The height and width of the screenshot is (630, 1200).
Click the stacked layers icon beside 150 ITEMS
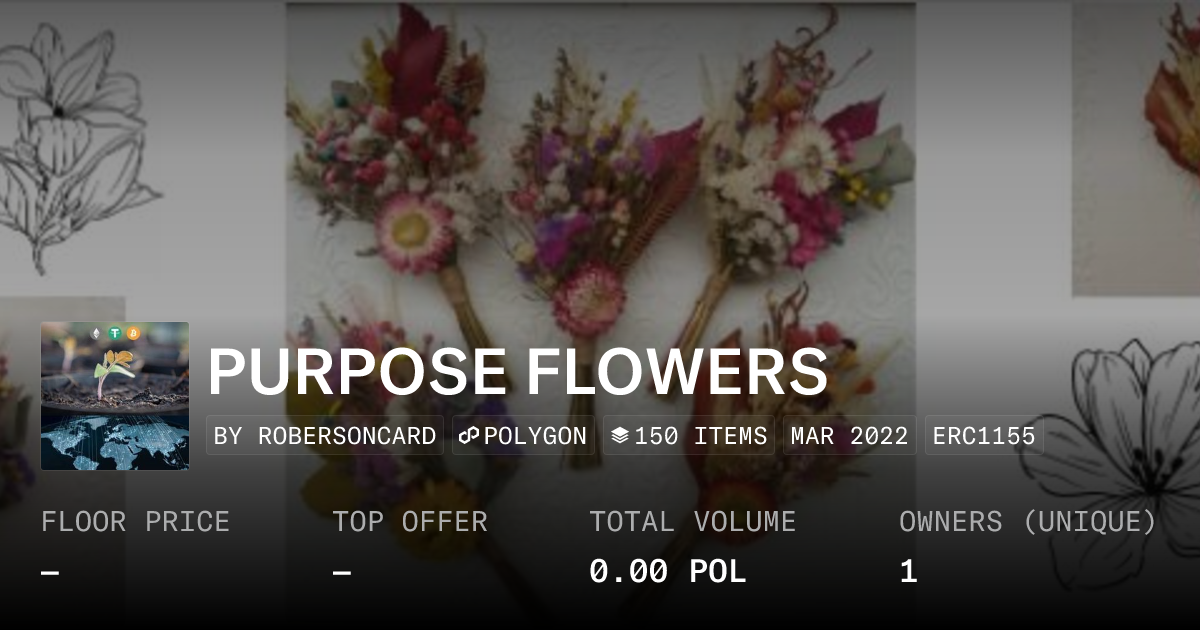(x=619, y=436)
